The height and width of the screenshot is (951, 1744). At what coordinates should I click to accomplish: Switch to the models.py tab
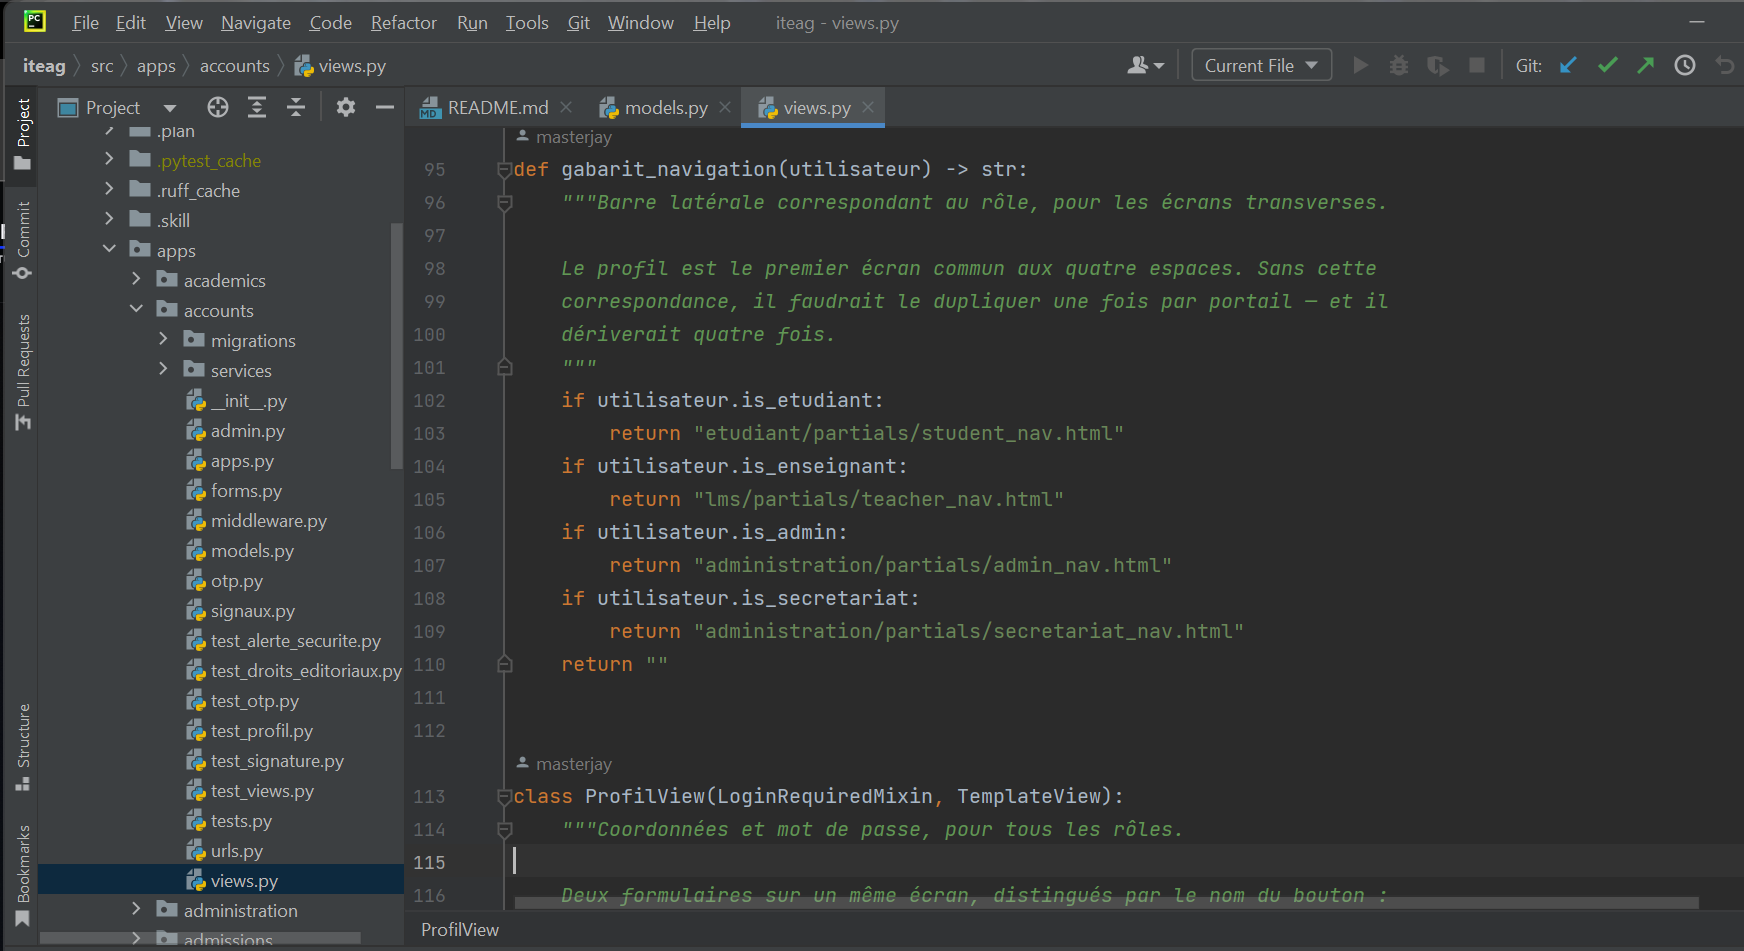[665, 107]
